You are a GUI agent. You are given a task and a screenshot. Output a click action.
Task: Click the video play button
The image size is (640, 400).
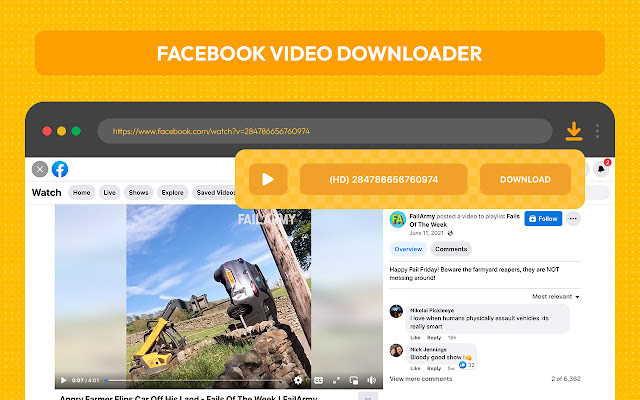pyautogui.click(x=64, y=380)
